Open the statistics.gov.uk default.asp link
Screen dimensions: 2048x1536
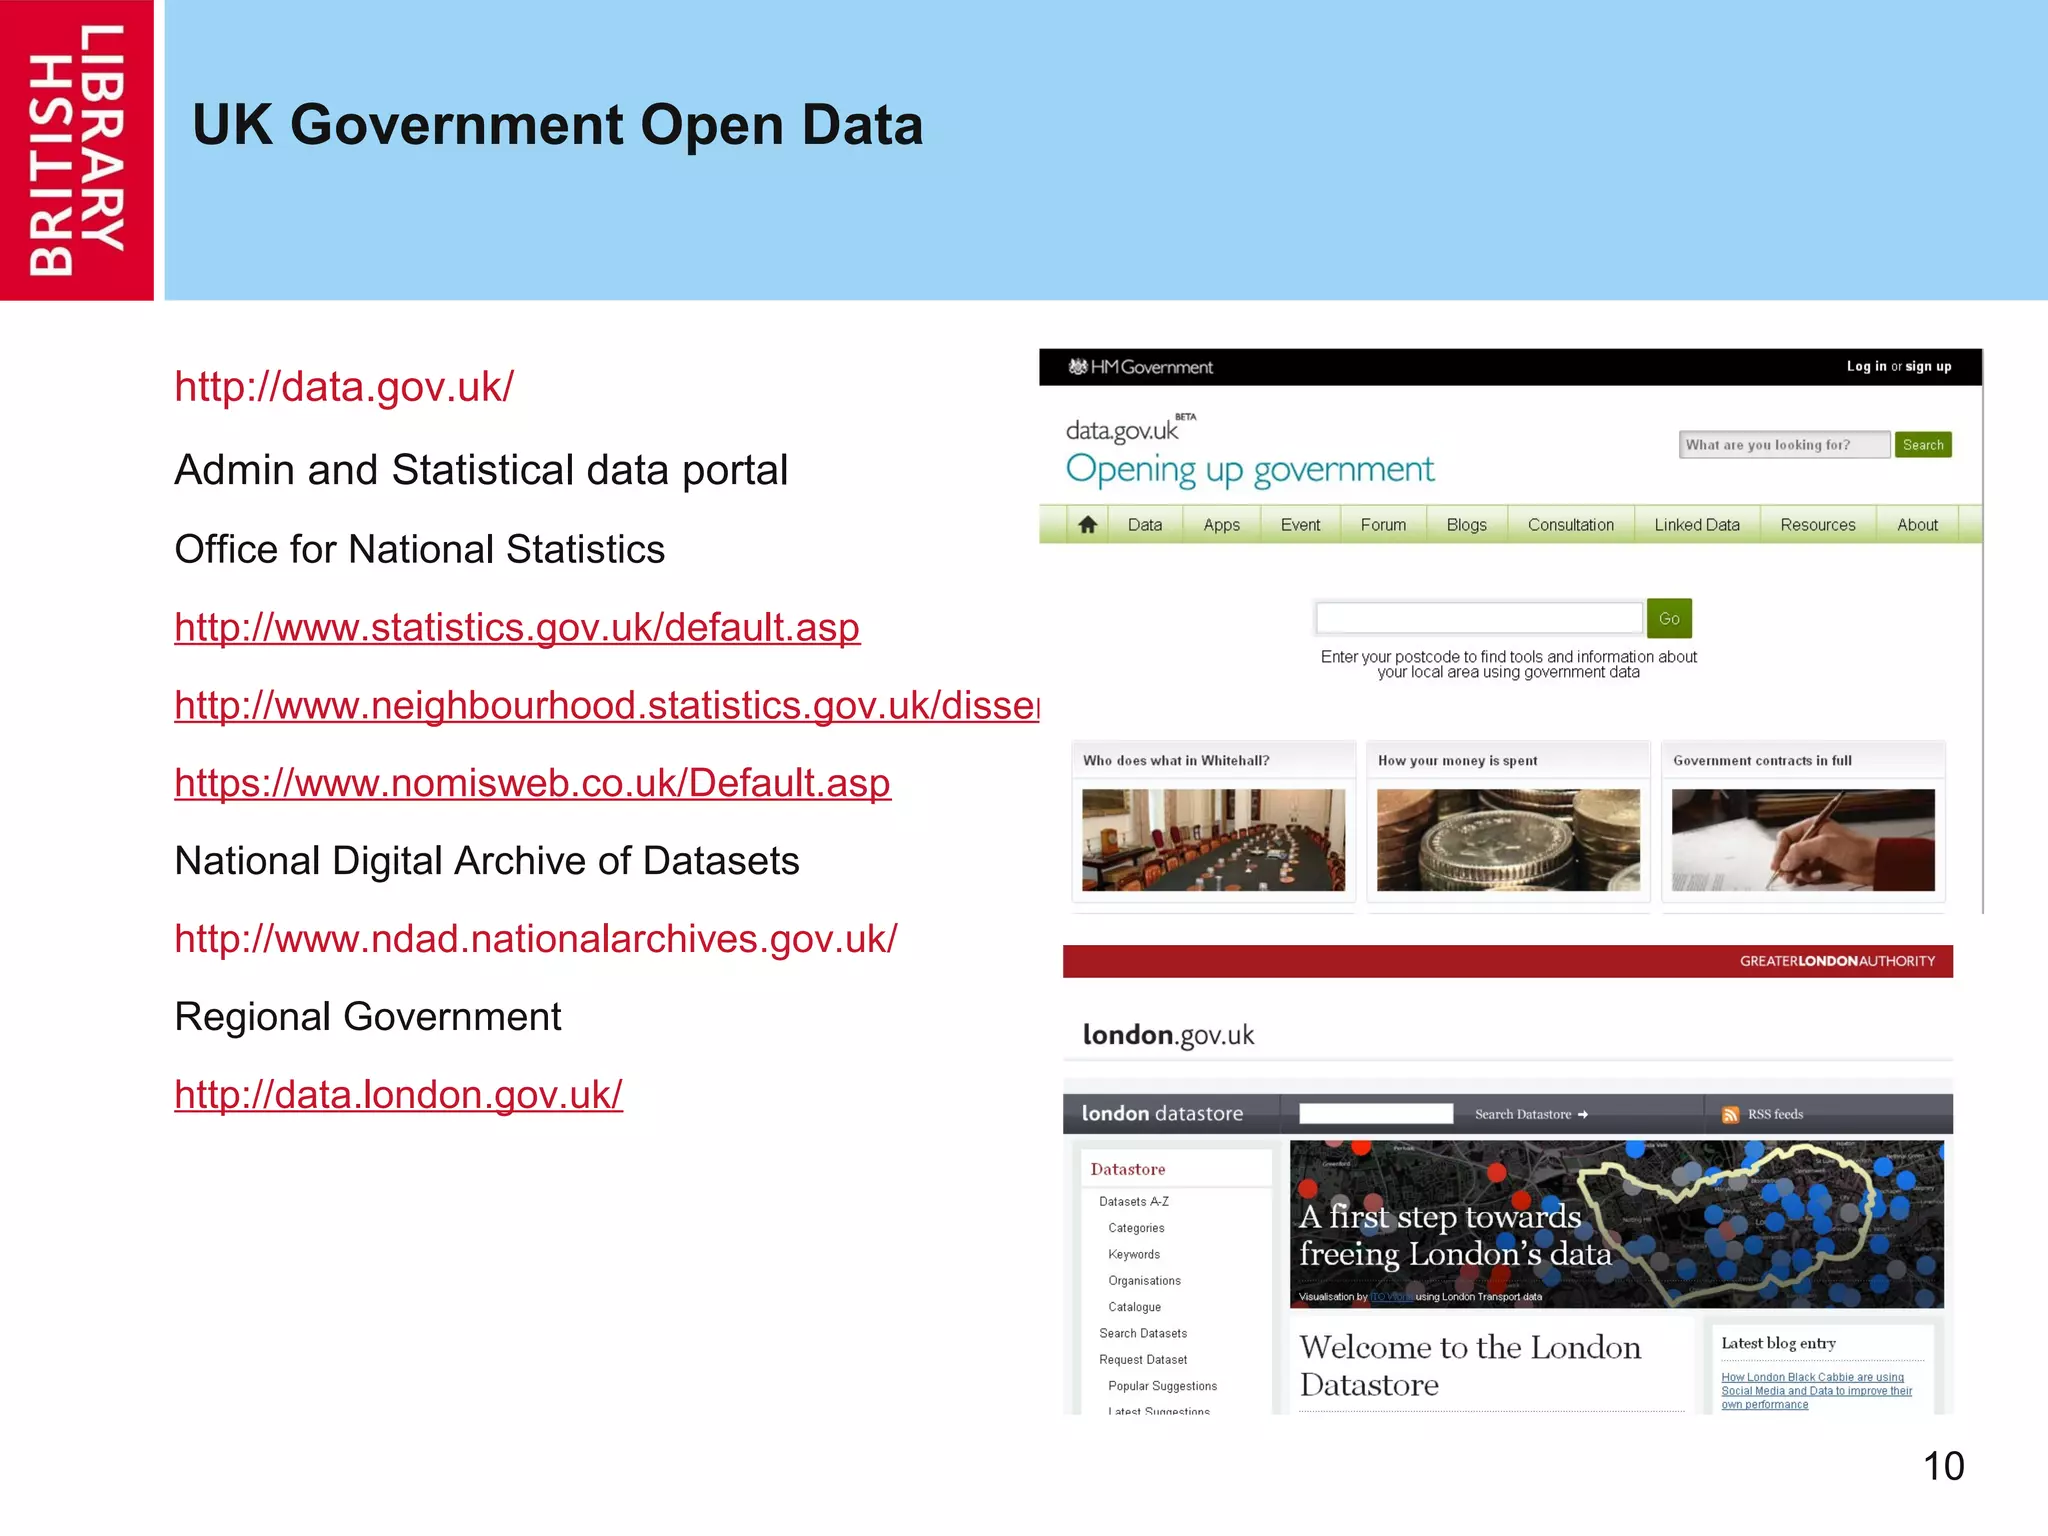517,627
